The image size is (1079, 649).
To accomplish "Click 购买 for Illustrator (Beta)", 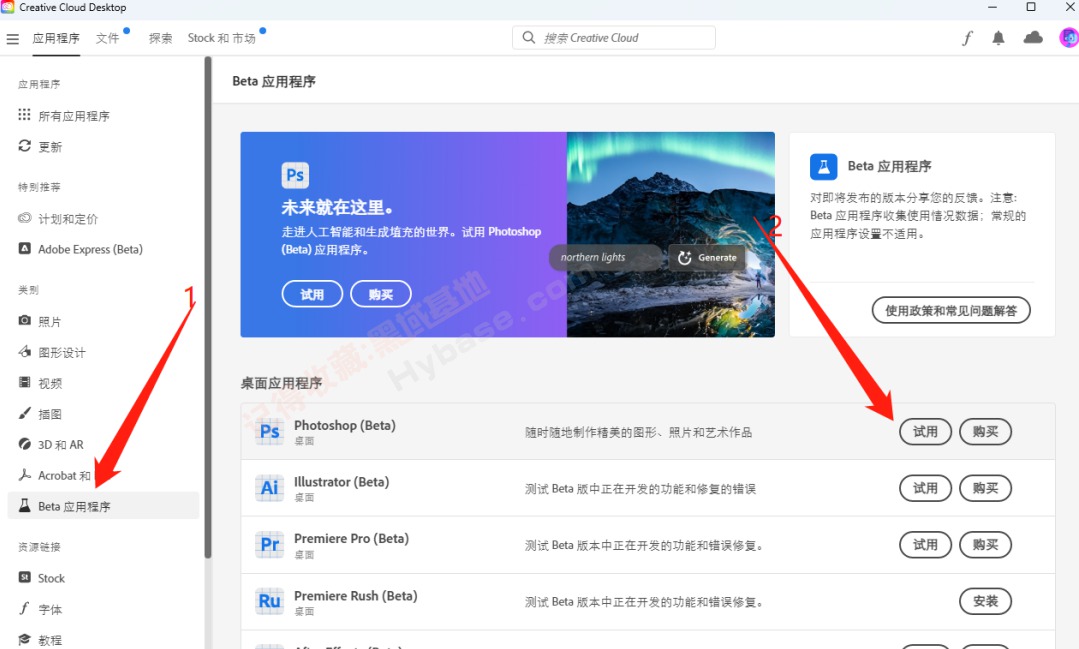I will (985, 488).
